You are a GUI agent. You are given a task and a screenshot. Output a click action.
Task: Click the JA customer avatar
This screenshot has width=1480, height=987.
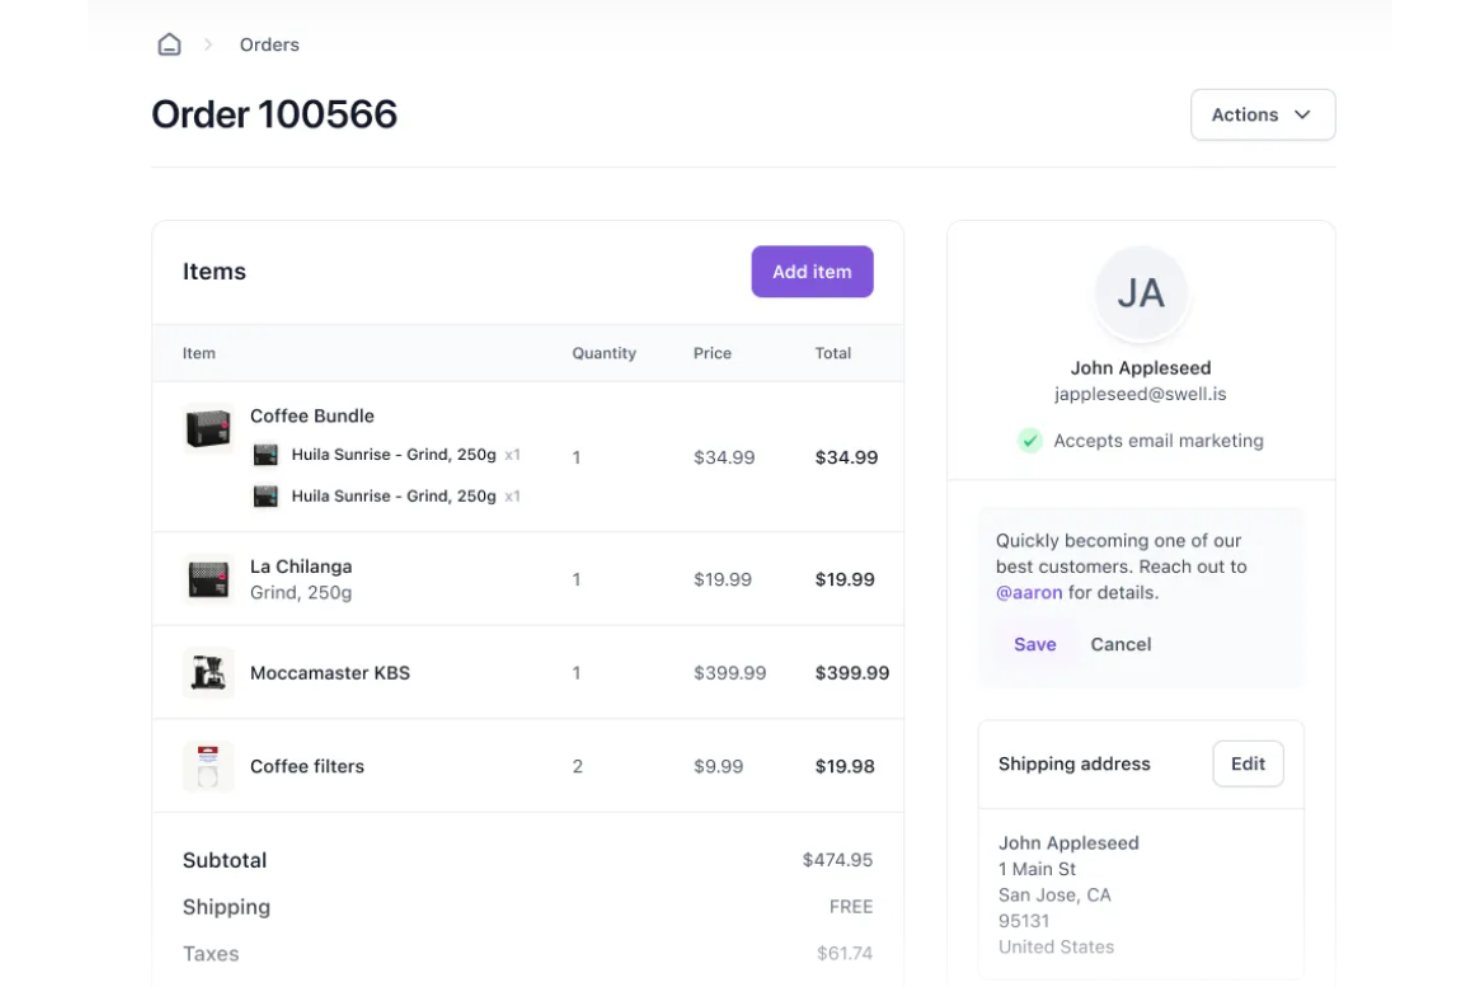[x=1140, y=292]
